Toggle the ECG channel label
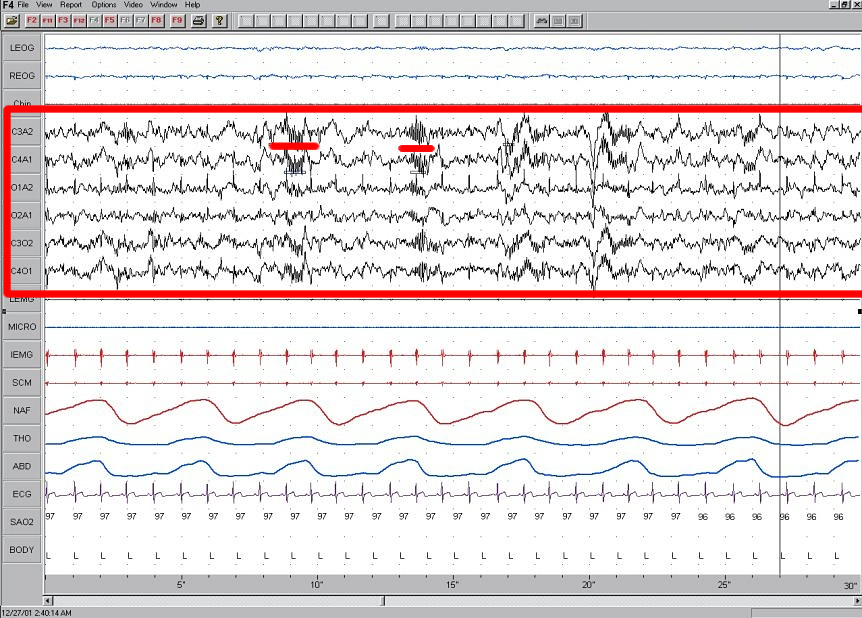Screen dimensions: 862x618 click(22, 494)
